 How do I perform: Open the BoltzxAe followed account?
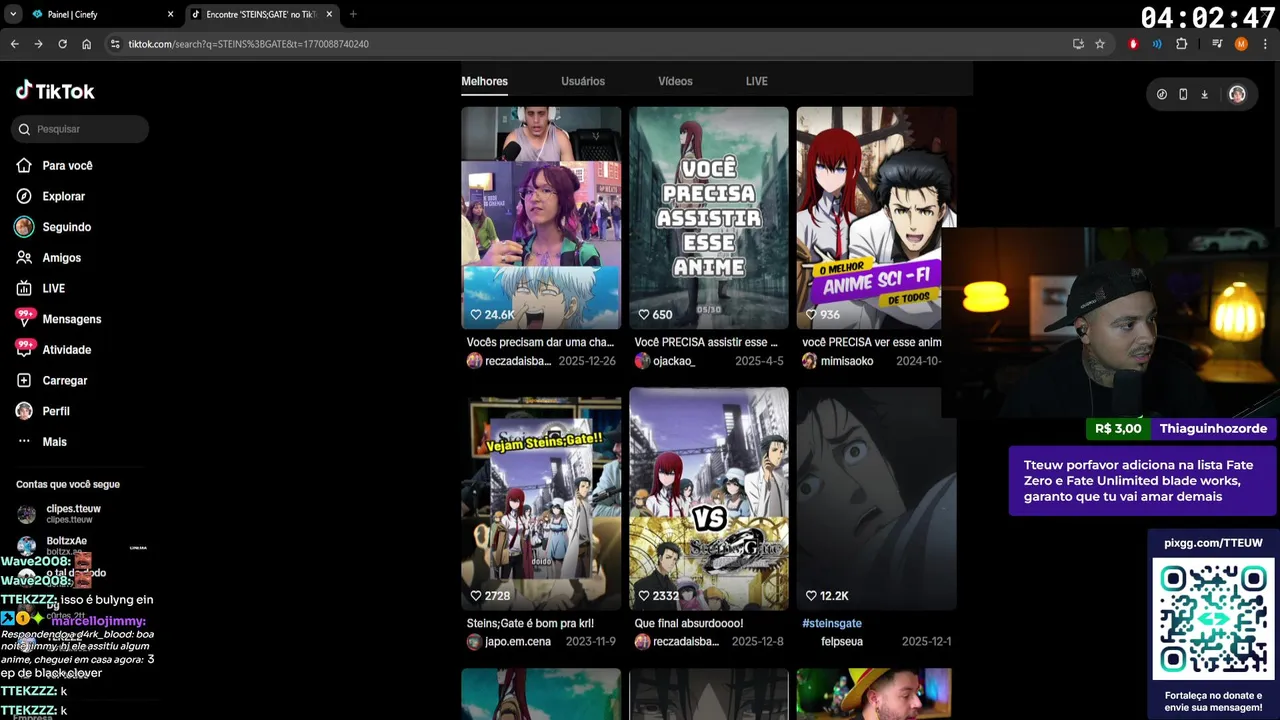(x=66, y=545)
